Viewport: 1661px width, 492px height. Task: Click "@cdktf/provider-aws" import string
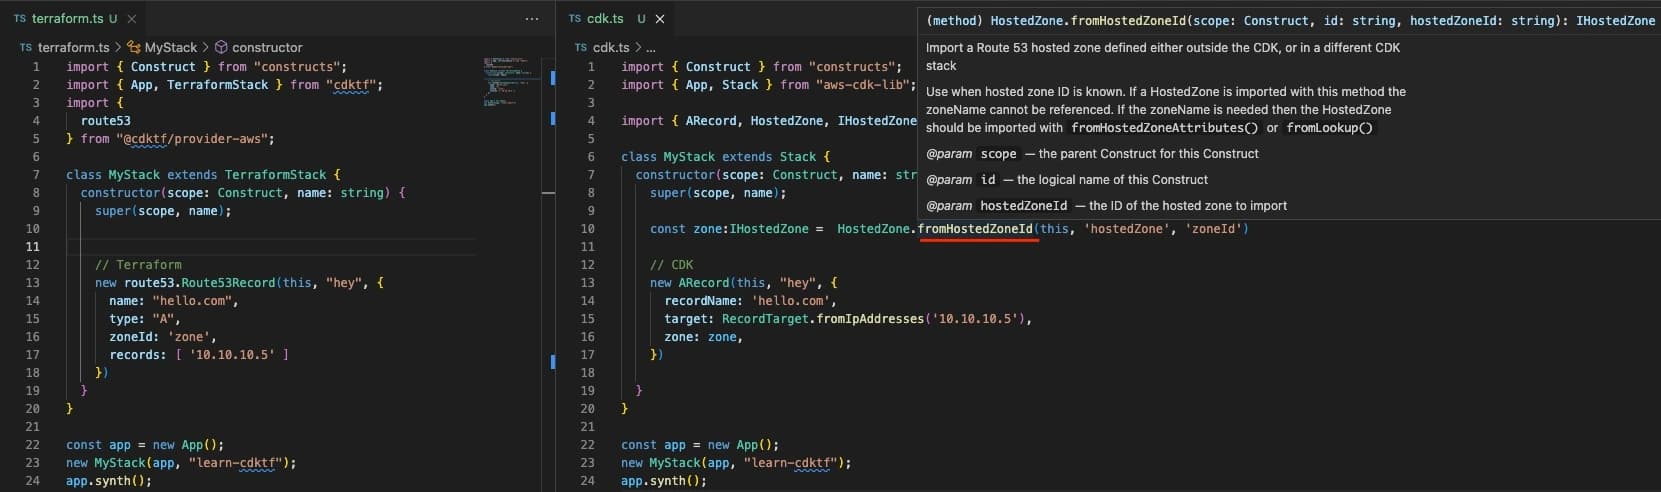point(193,139)
